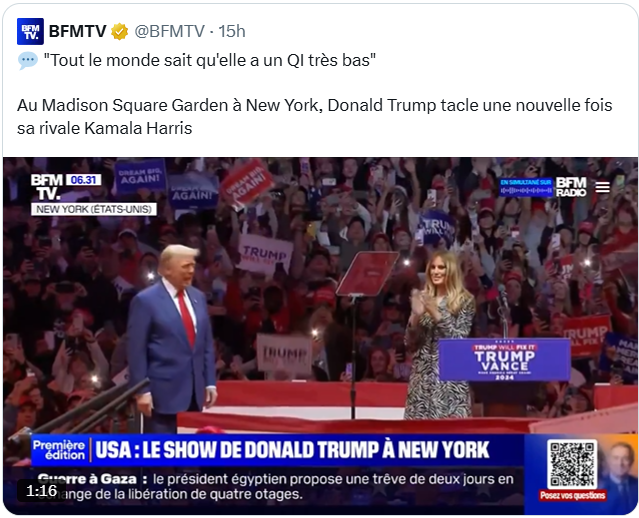Click the NEW YORK (ÉTATS-UNIS) location label

point(94,209)
